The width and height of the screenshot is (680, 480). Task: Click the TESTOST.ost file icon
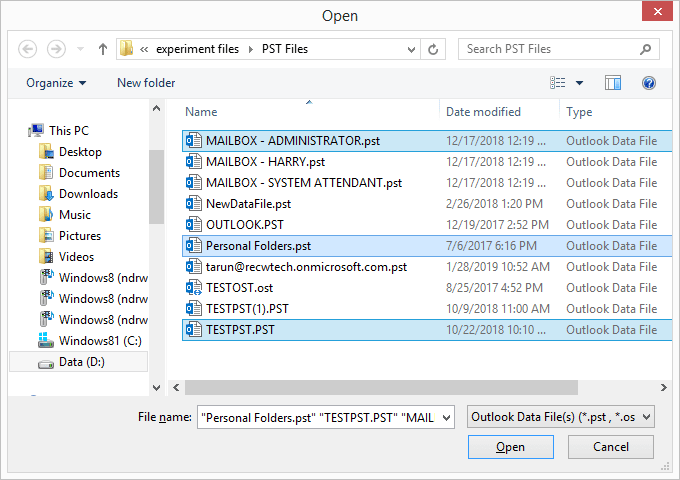click(x=194, y=287)
